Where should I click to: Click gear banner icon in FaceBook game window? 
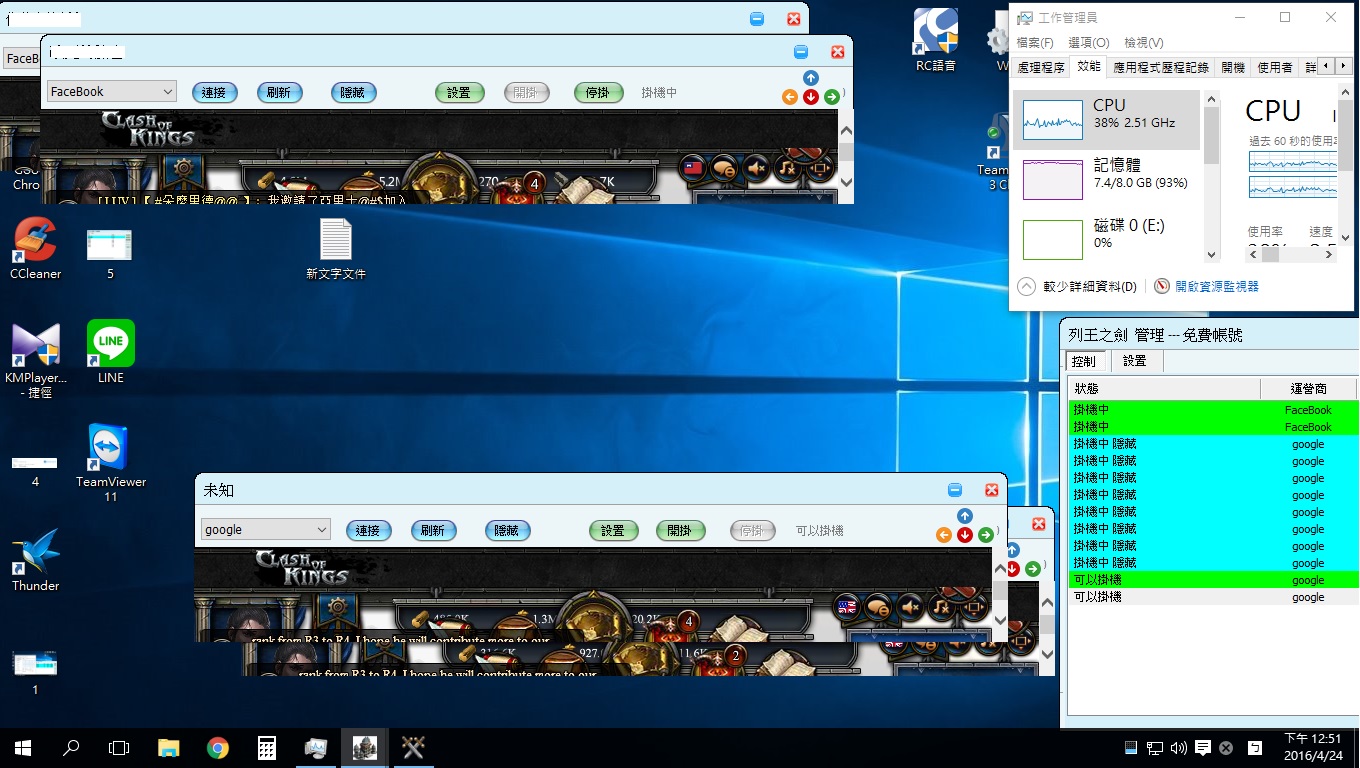[183, 170]
